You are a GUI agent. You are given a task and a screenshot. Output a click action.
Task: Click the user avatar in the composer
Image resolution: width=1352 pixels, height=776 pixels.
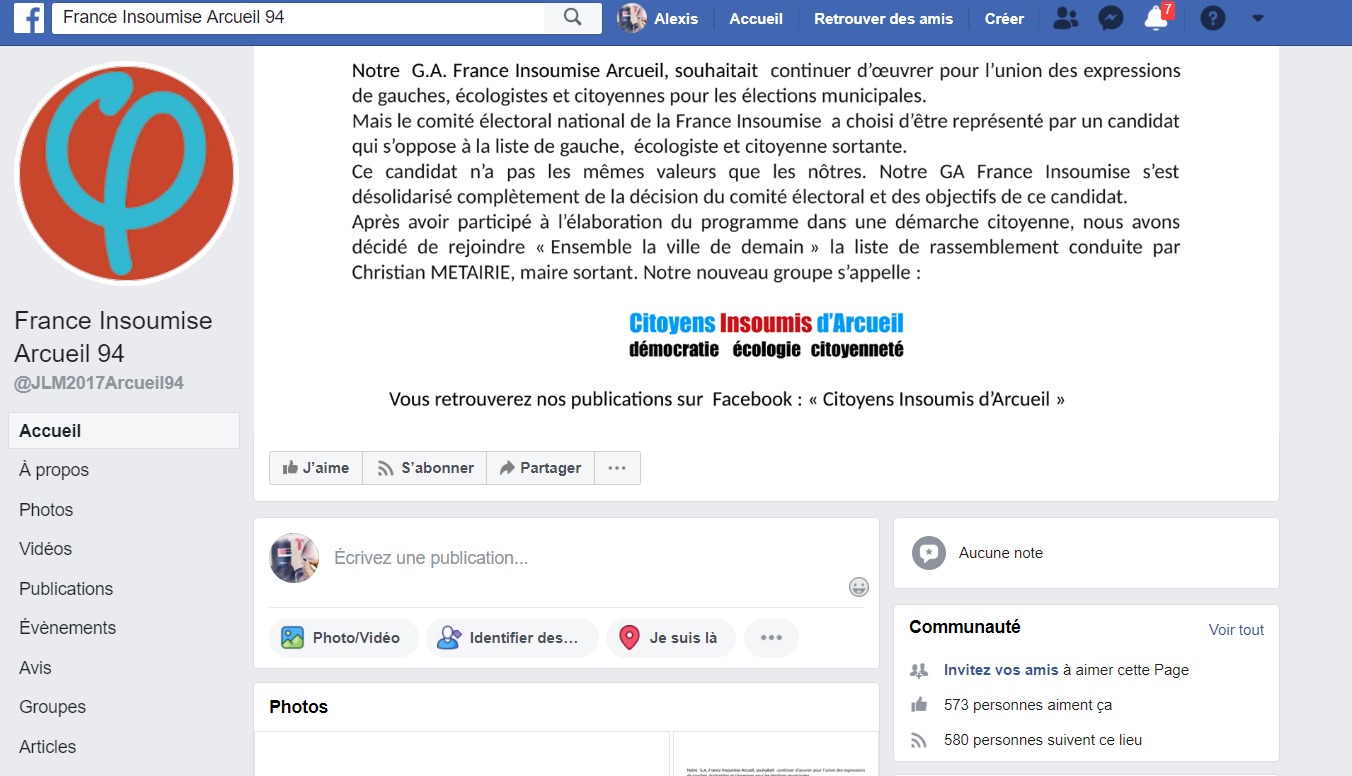click(294, 558)
